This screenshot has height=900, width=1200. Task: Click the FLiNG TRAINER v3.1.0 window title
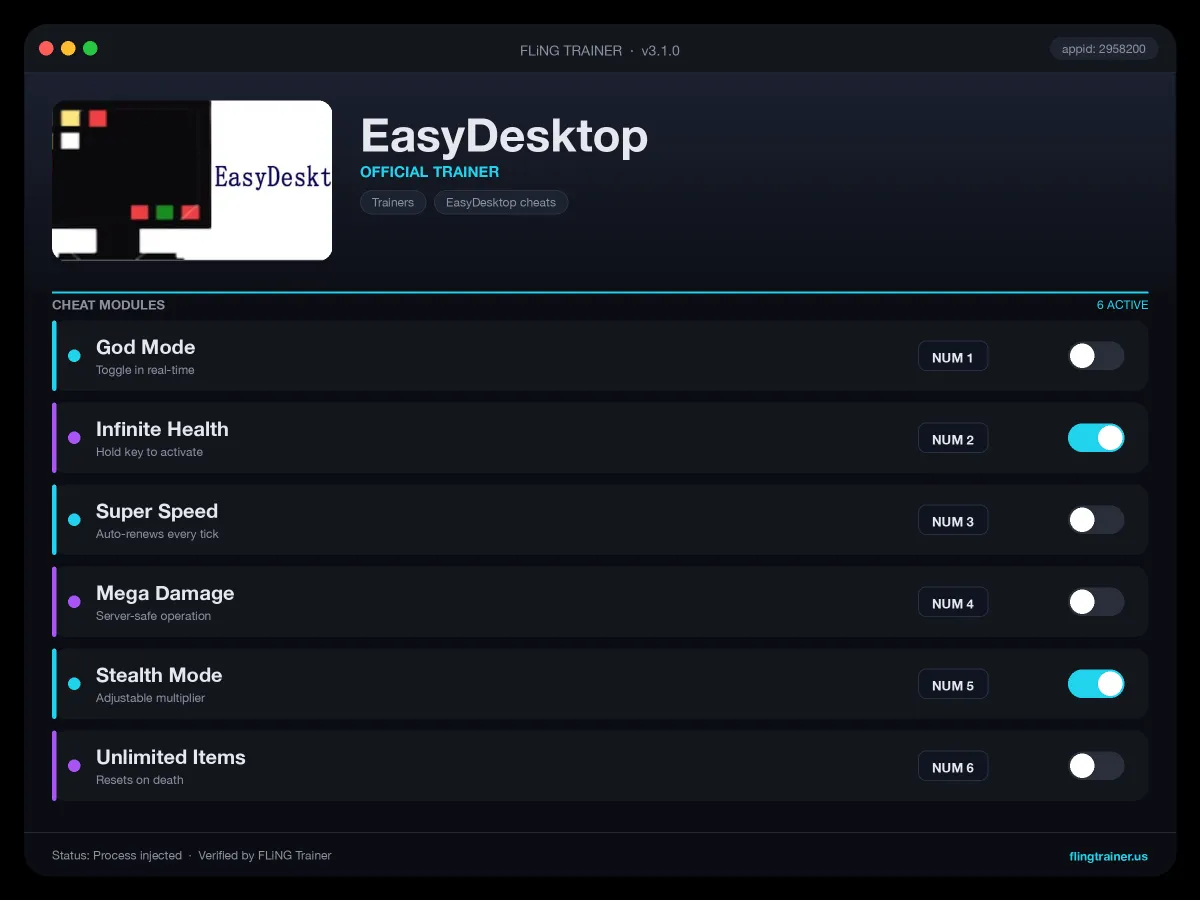[x=600, y=50]
